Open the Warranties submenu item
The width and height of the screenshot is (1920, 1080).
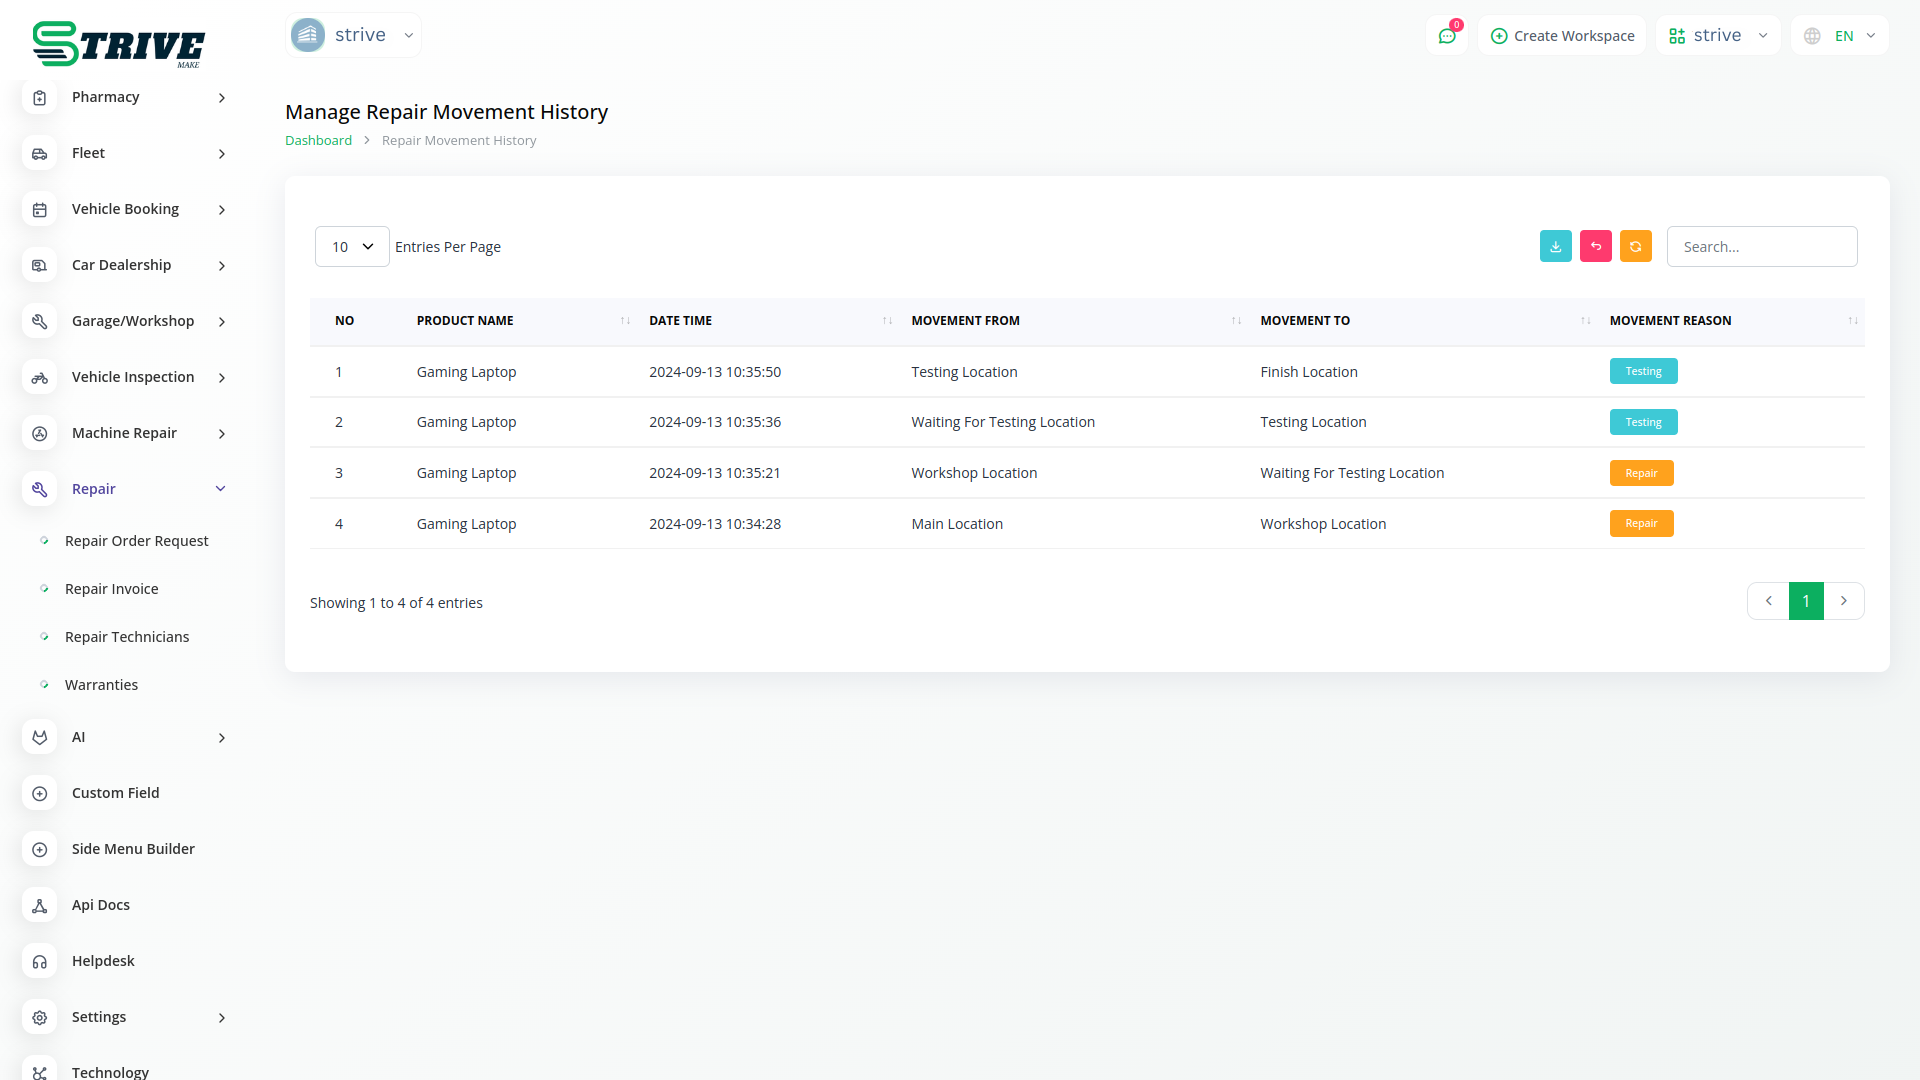click(101, 685)
